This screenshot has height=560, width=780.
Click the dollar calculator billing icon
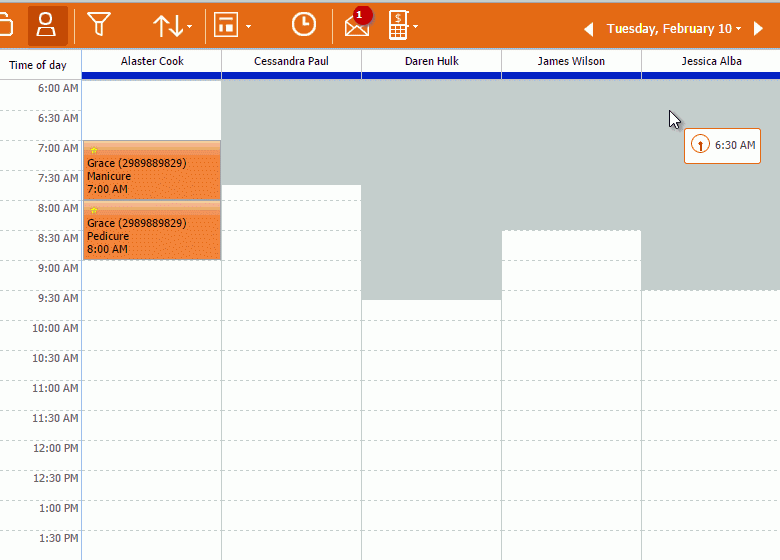[x=398, y=25]
